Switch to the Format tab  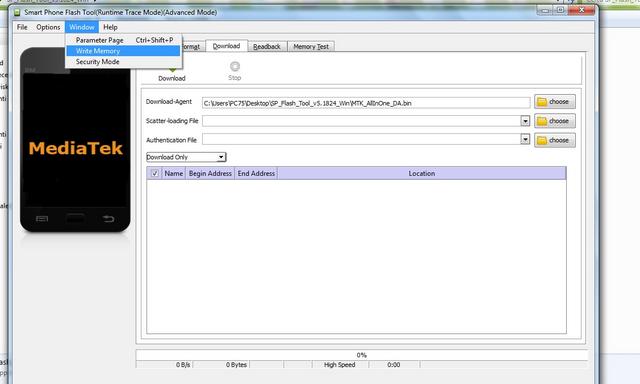tap(192, 47)
